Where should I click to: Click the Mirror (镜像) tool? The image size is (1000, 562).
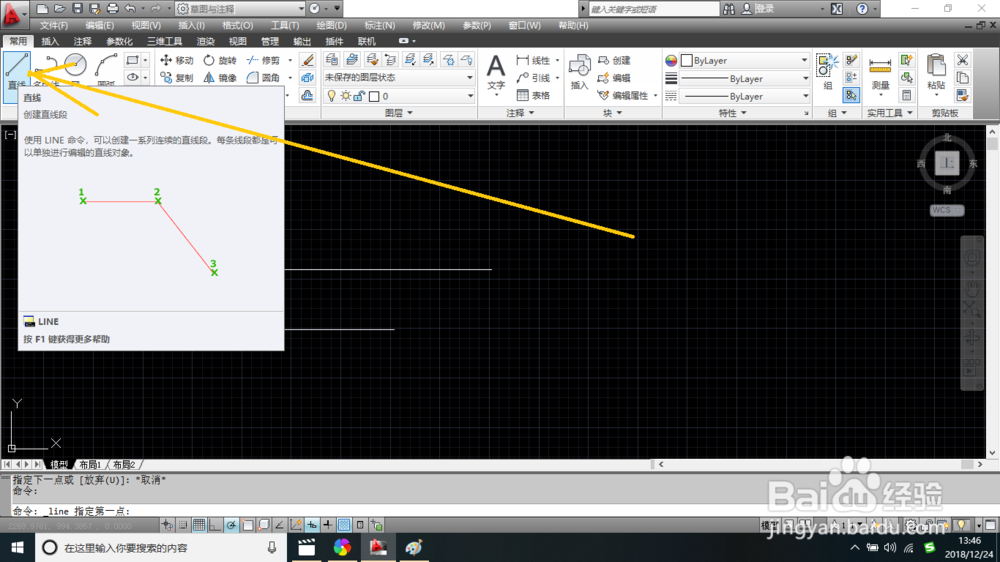(220, 78)
